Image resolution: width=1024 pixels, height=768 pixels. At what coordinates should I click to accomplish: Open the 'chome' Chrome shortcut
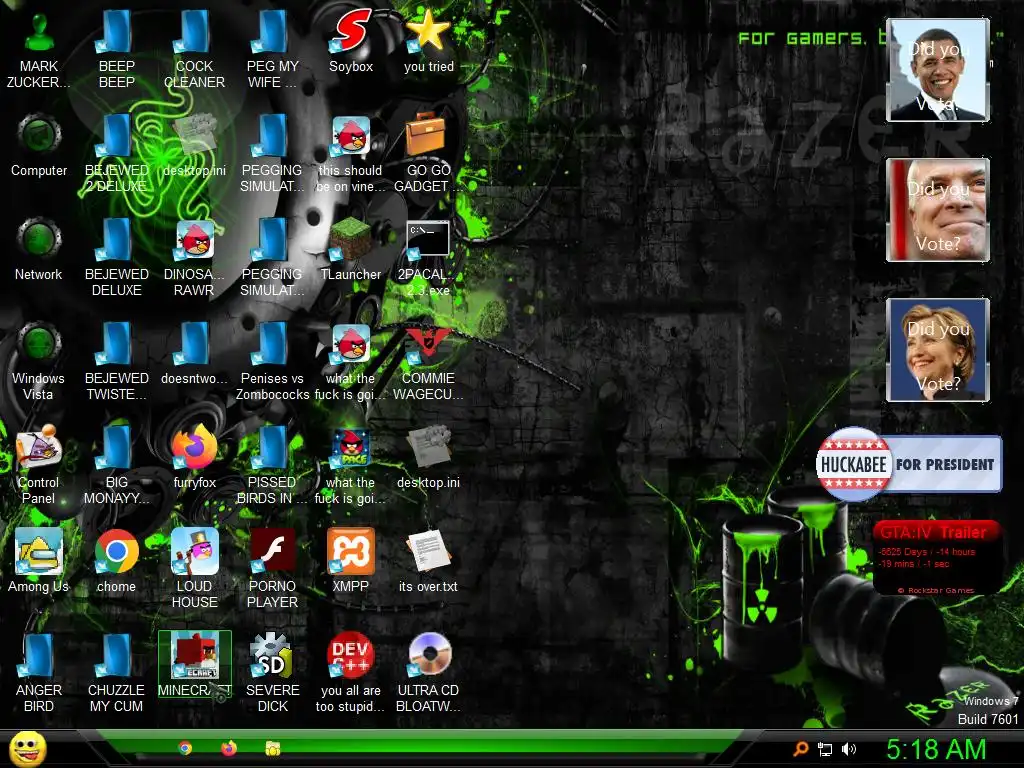tap(116, 561)
